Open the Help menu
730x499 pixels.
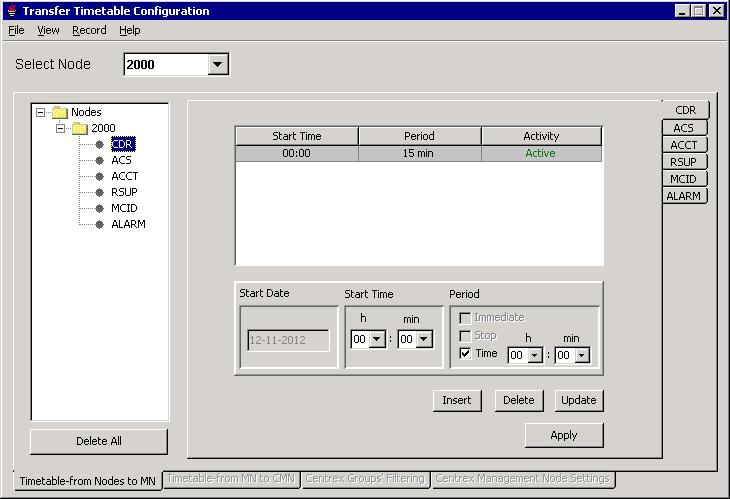point(129,30)
